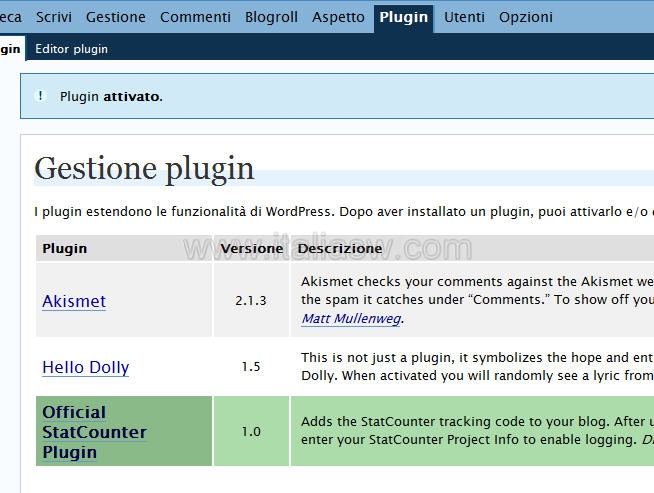The width and height of the screenshot is (654, 493).
Task: Click the Descrizione column header
Action: (x=340, y=249)
